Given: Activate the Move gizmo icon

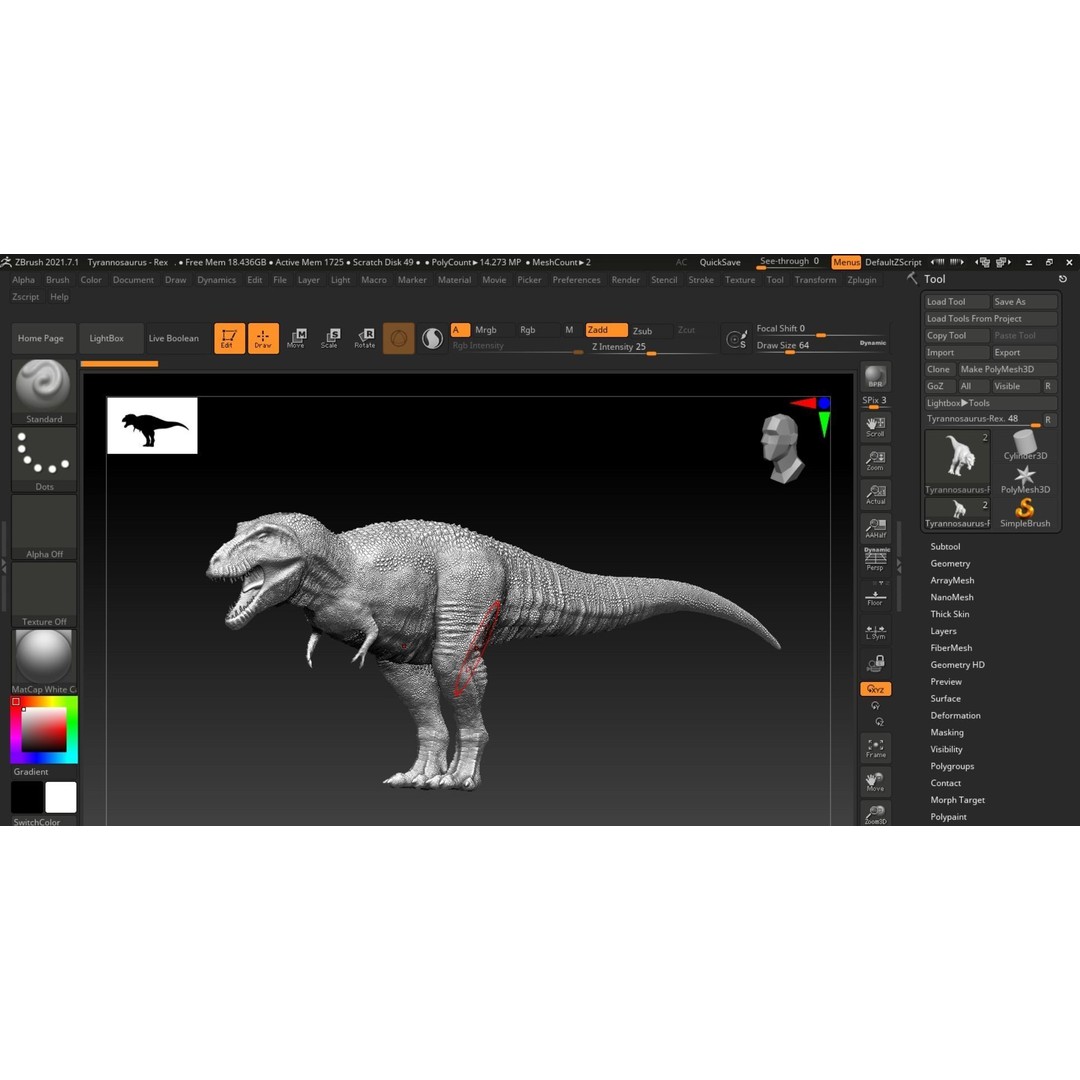Looking at the screenshot, I should click(x=297, y=338).
